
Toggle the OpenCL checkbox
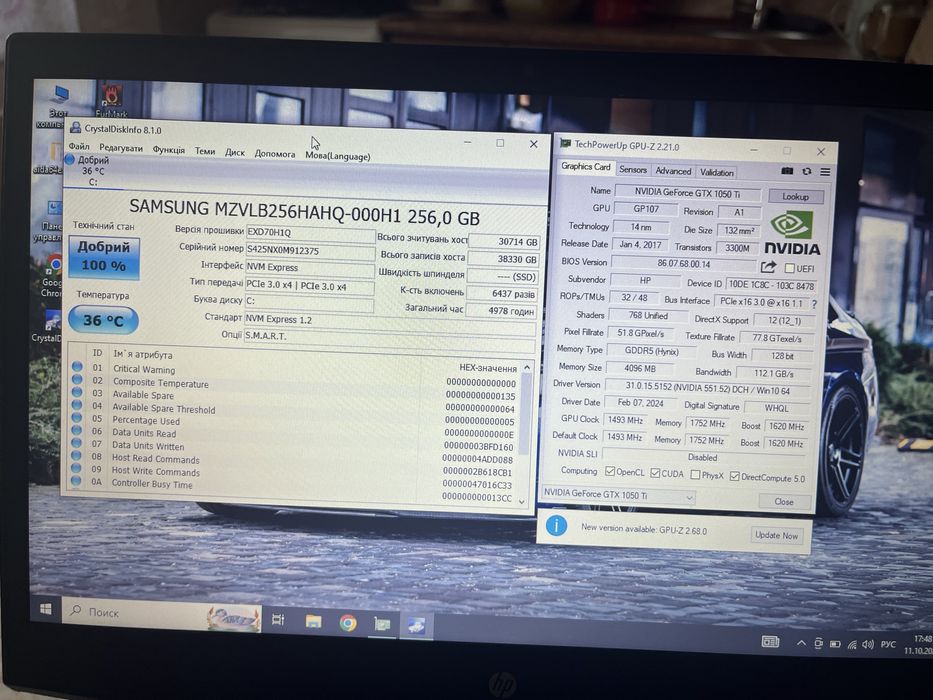(610, 471)
